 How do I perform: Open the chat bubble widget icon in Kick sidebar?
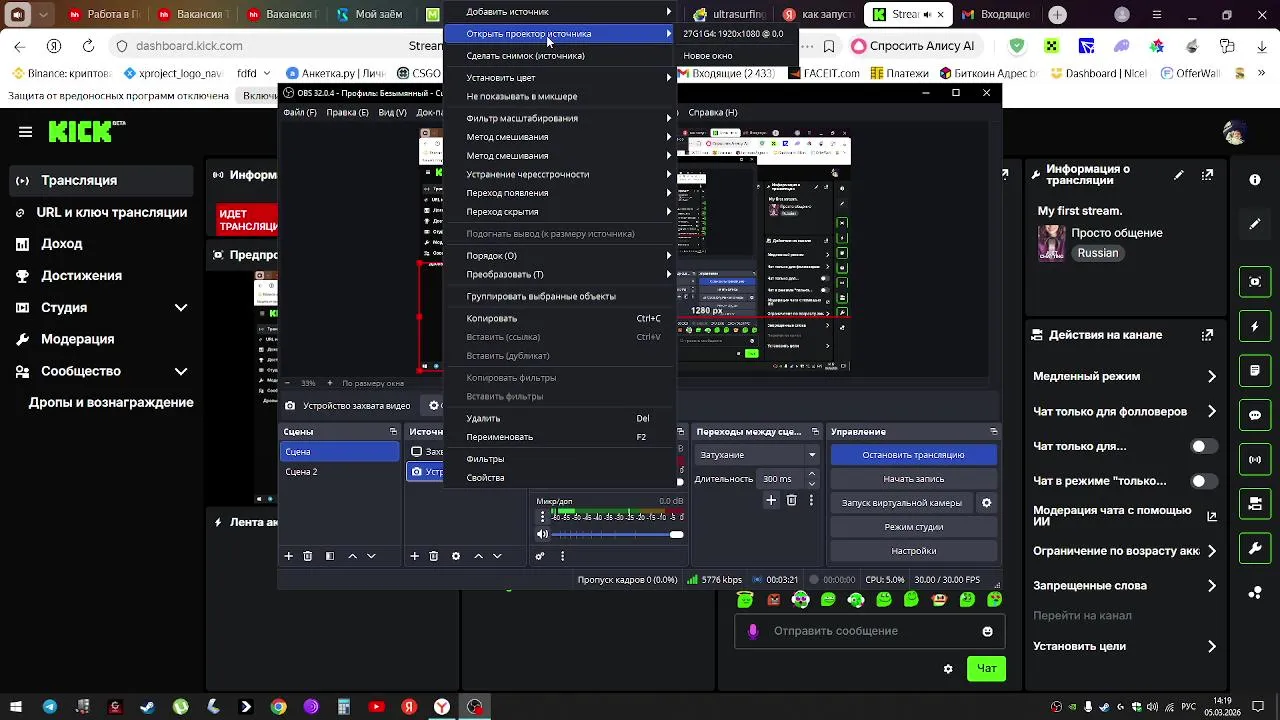tap(1255, 415)
